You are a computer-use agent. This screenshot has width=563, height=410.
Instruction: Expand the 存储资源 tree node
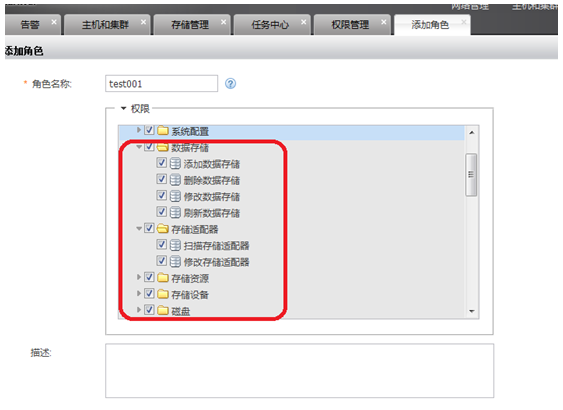[139, 277]
